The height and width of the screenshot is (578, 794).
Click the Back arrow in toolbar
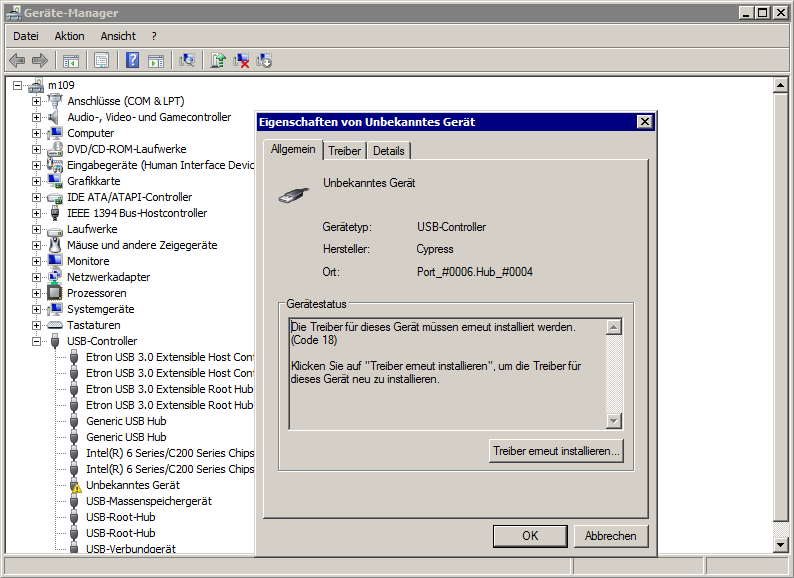(17, 61)
